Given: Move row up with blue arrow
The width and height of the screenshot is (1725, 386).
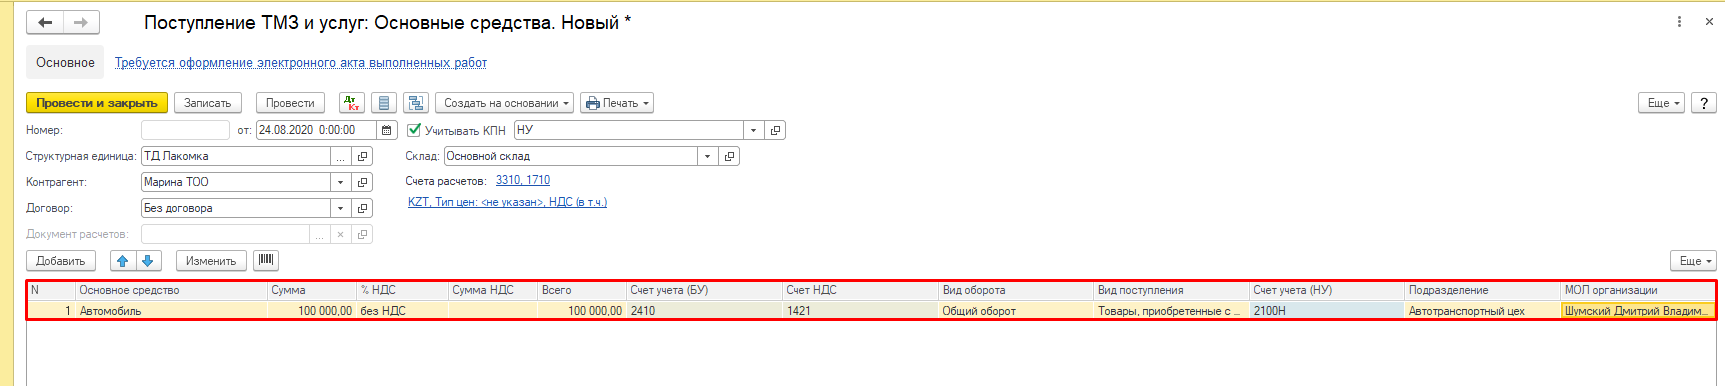Looking at the screenshot, I should [x=122, y=261].
